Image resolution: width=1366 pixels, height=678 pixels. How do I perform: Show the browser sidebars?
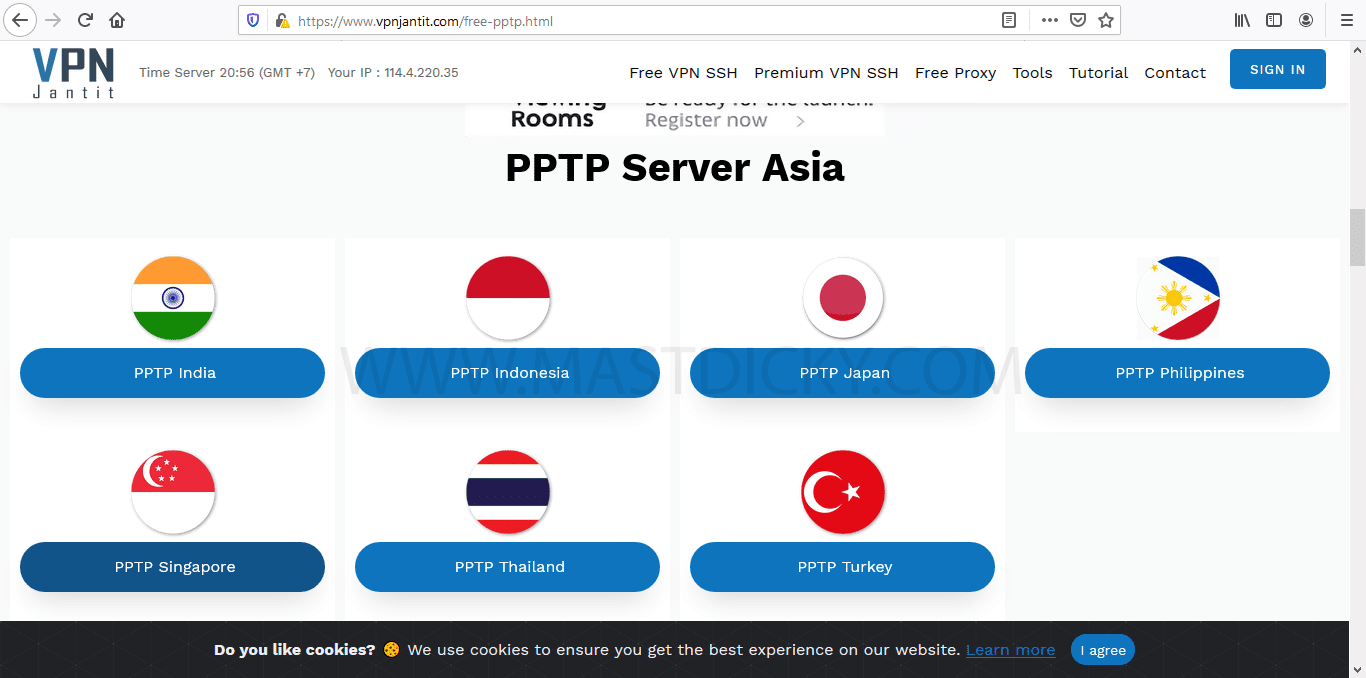1274,20
